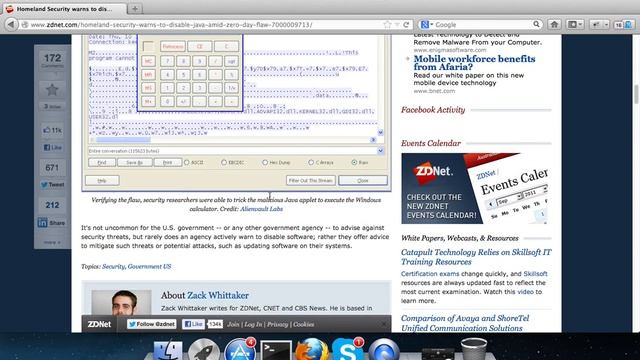Open Skype from the Dock

[x=347, y=350]
